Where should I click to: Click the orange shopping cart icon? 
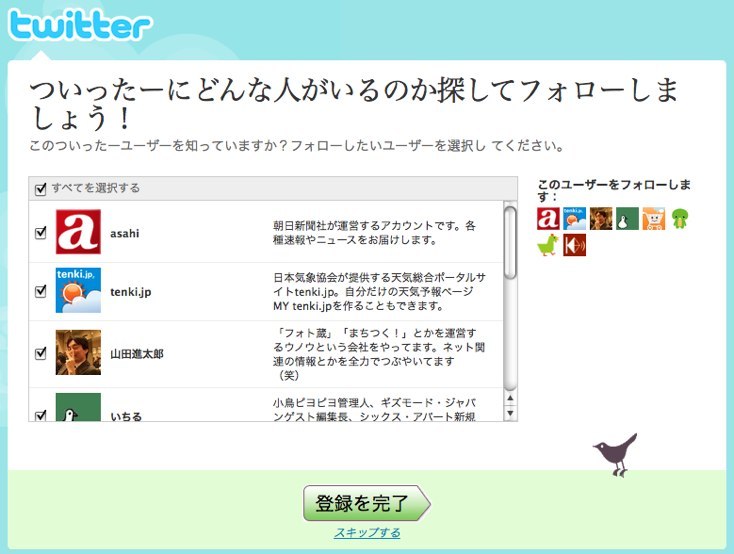coord(653,218)
